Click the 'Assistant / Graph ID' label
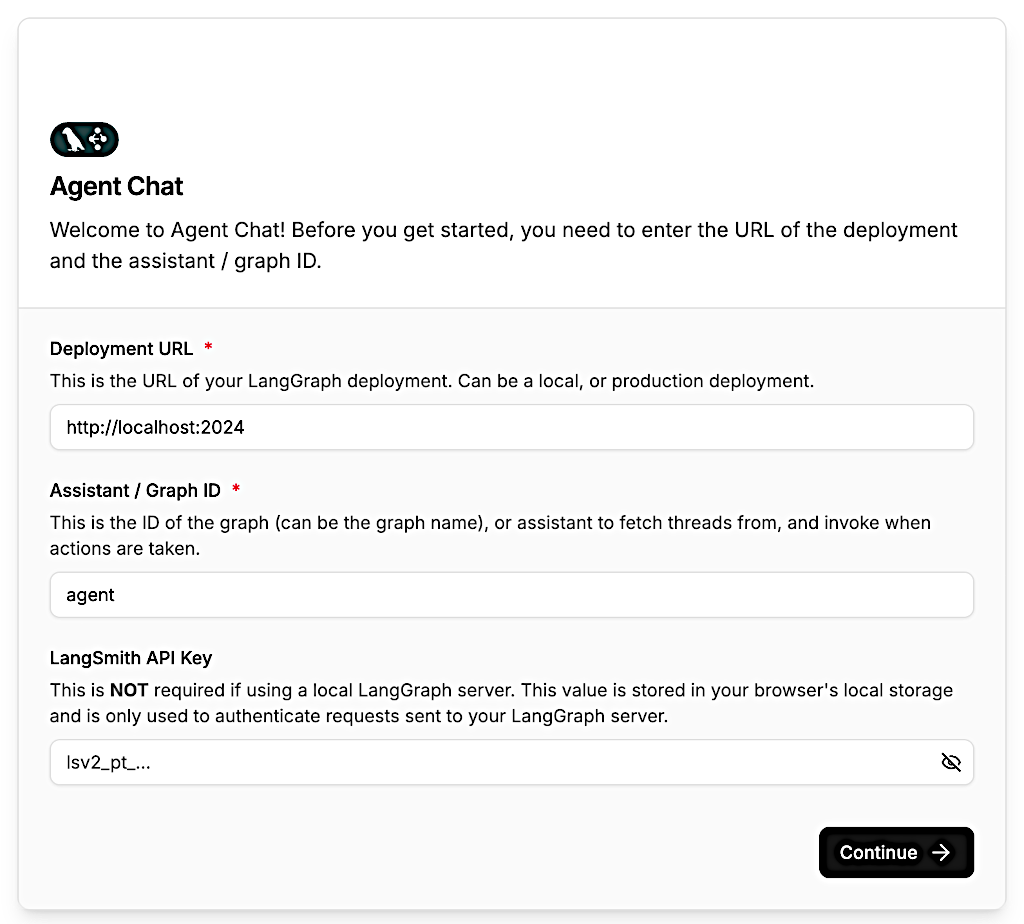 pos(135,490)
